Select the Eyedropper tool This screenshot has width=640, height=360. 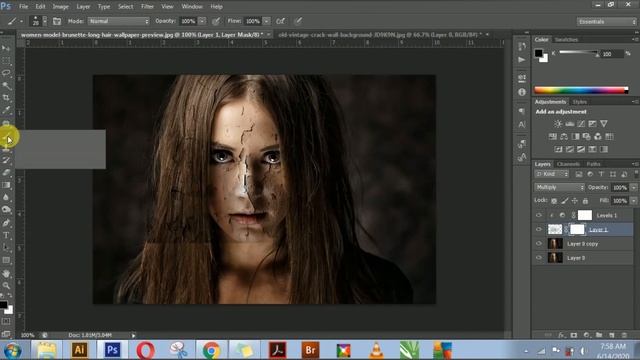(x=6, y=110)
